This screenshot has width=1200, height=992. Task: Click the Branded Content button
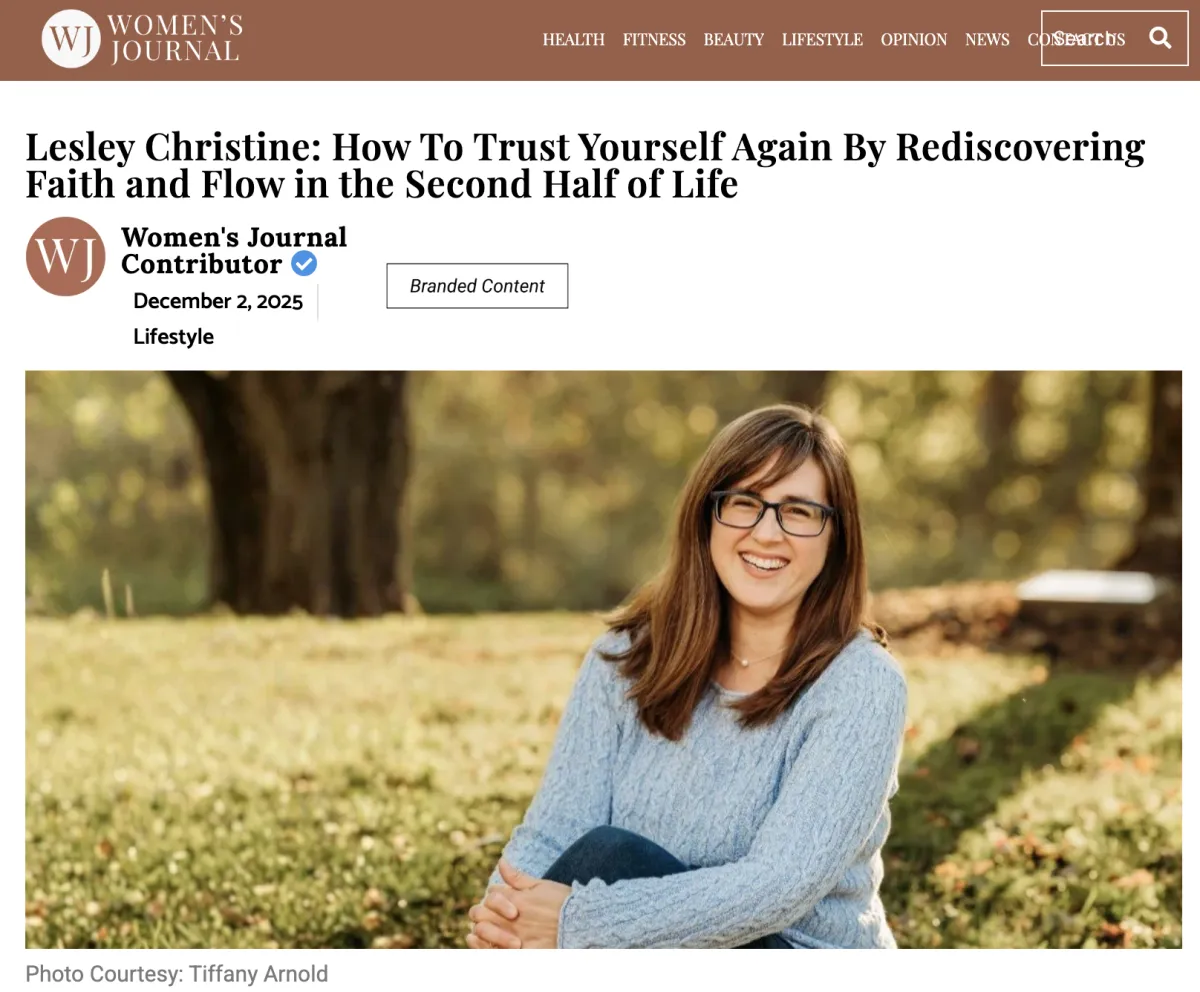tap(477, 286)
